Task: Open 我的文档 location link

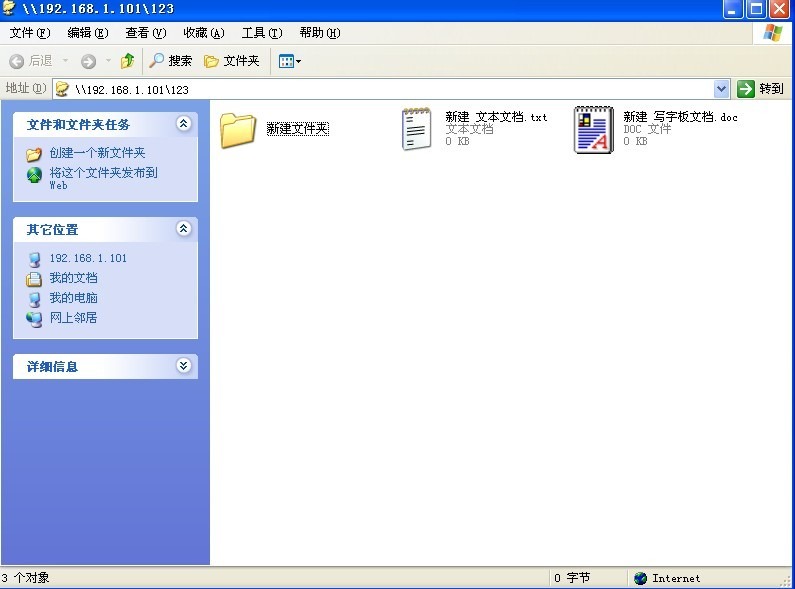Action: click(74, 278)
